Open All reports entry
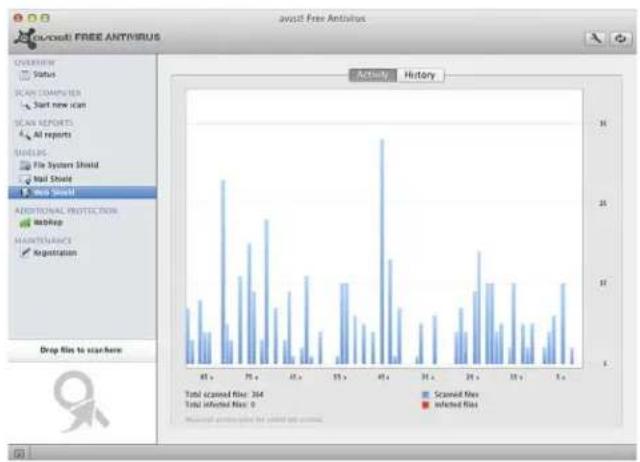 (52, 135)
